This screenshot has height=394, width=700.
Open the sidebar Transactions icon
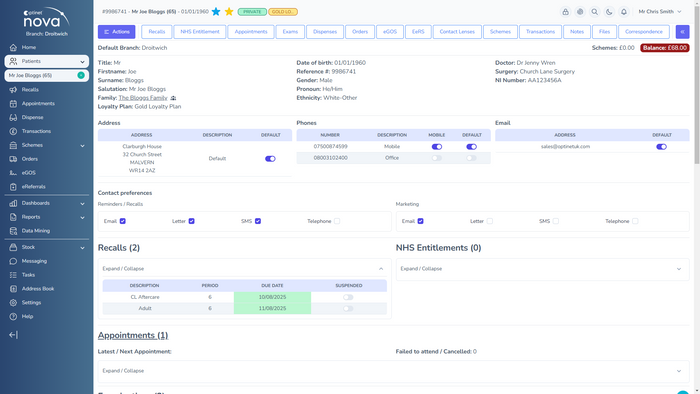pos(13,131)
